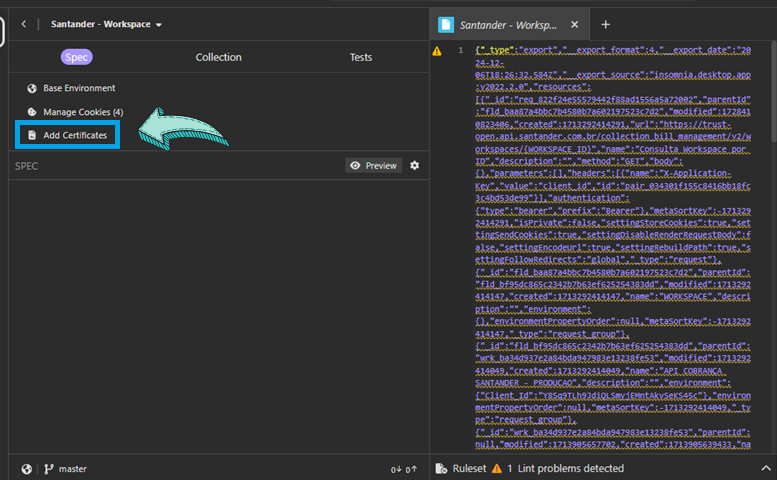Go back using the left chevron
Screen dimensions: 777x480
(23, 24)
